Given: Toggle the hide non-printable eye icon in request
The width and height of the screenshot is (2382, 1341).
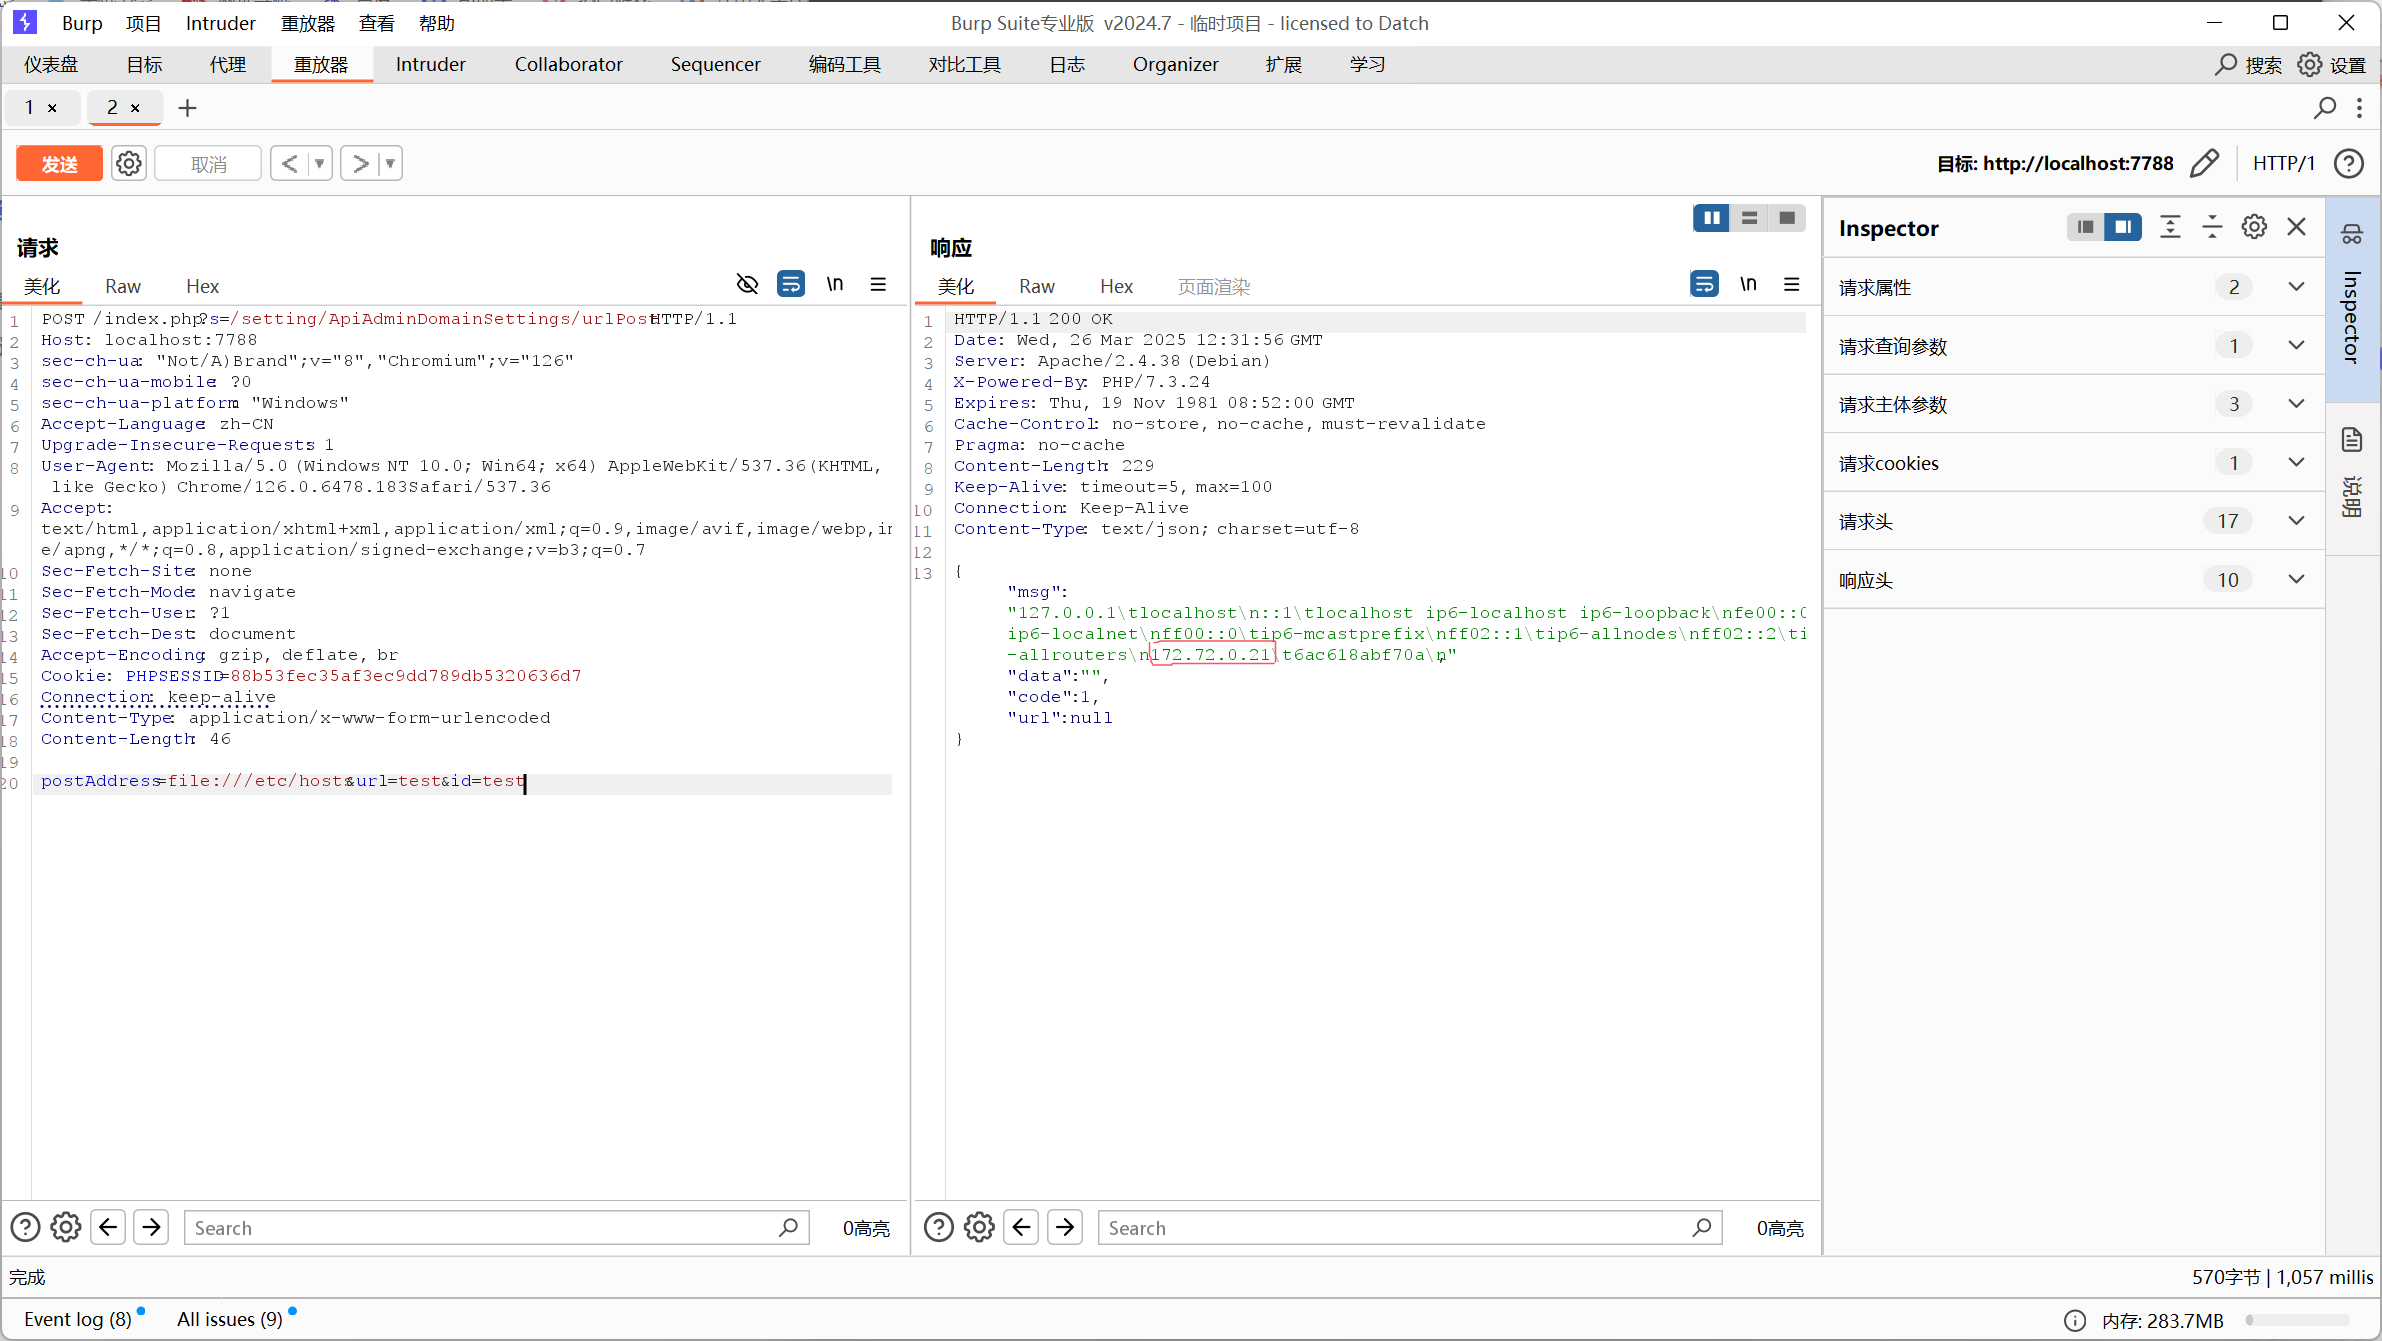Looking at the screenshot, I should tap(747, 285).
